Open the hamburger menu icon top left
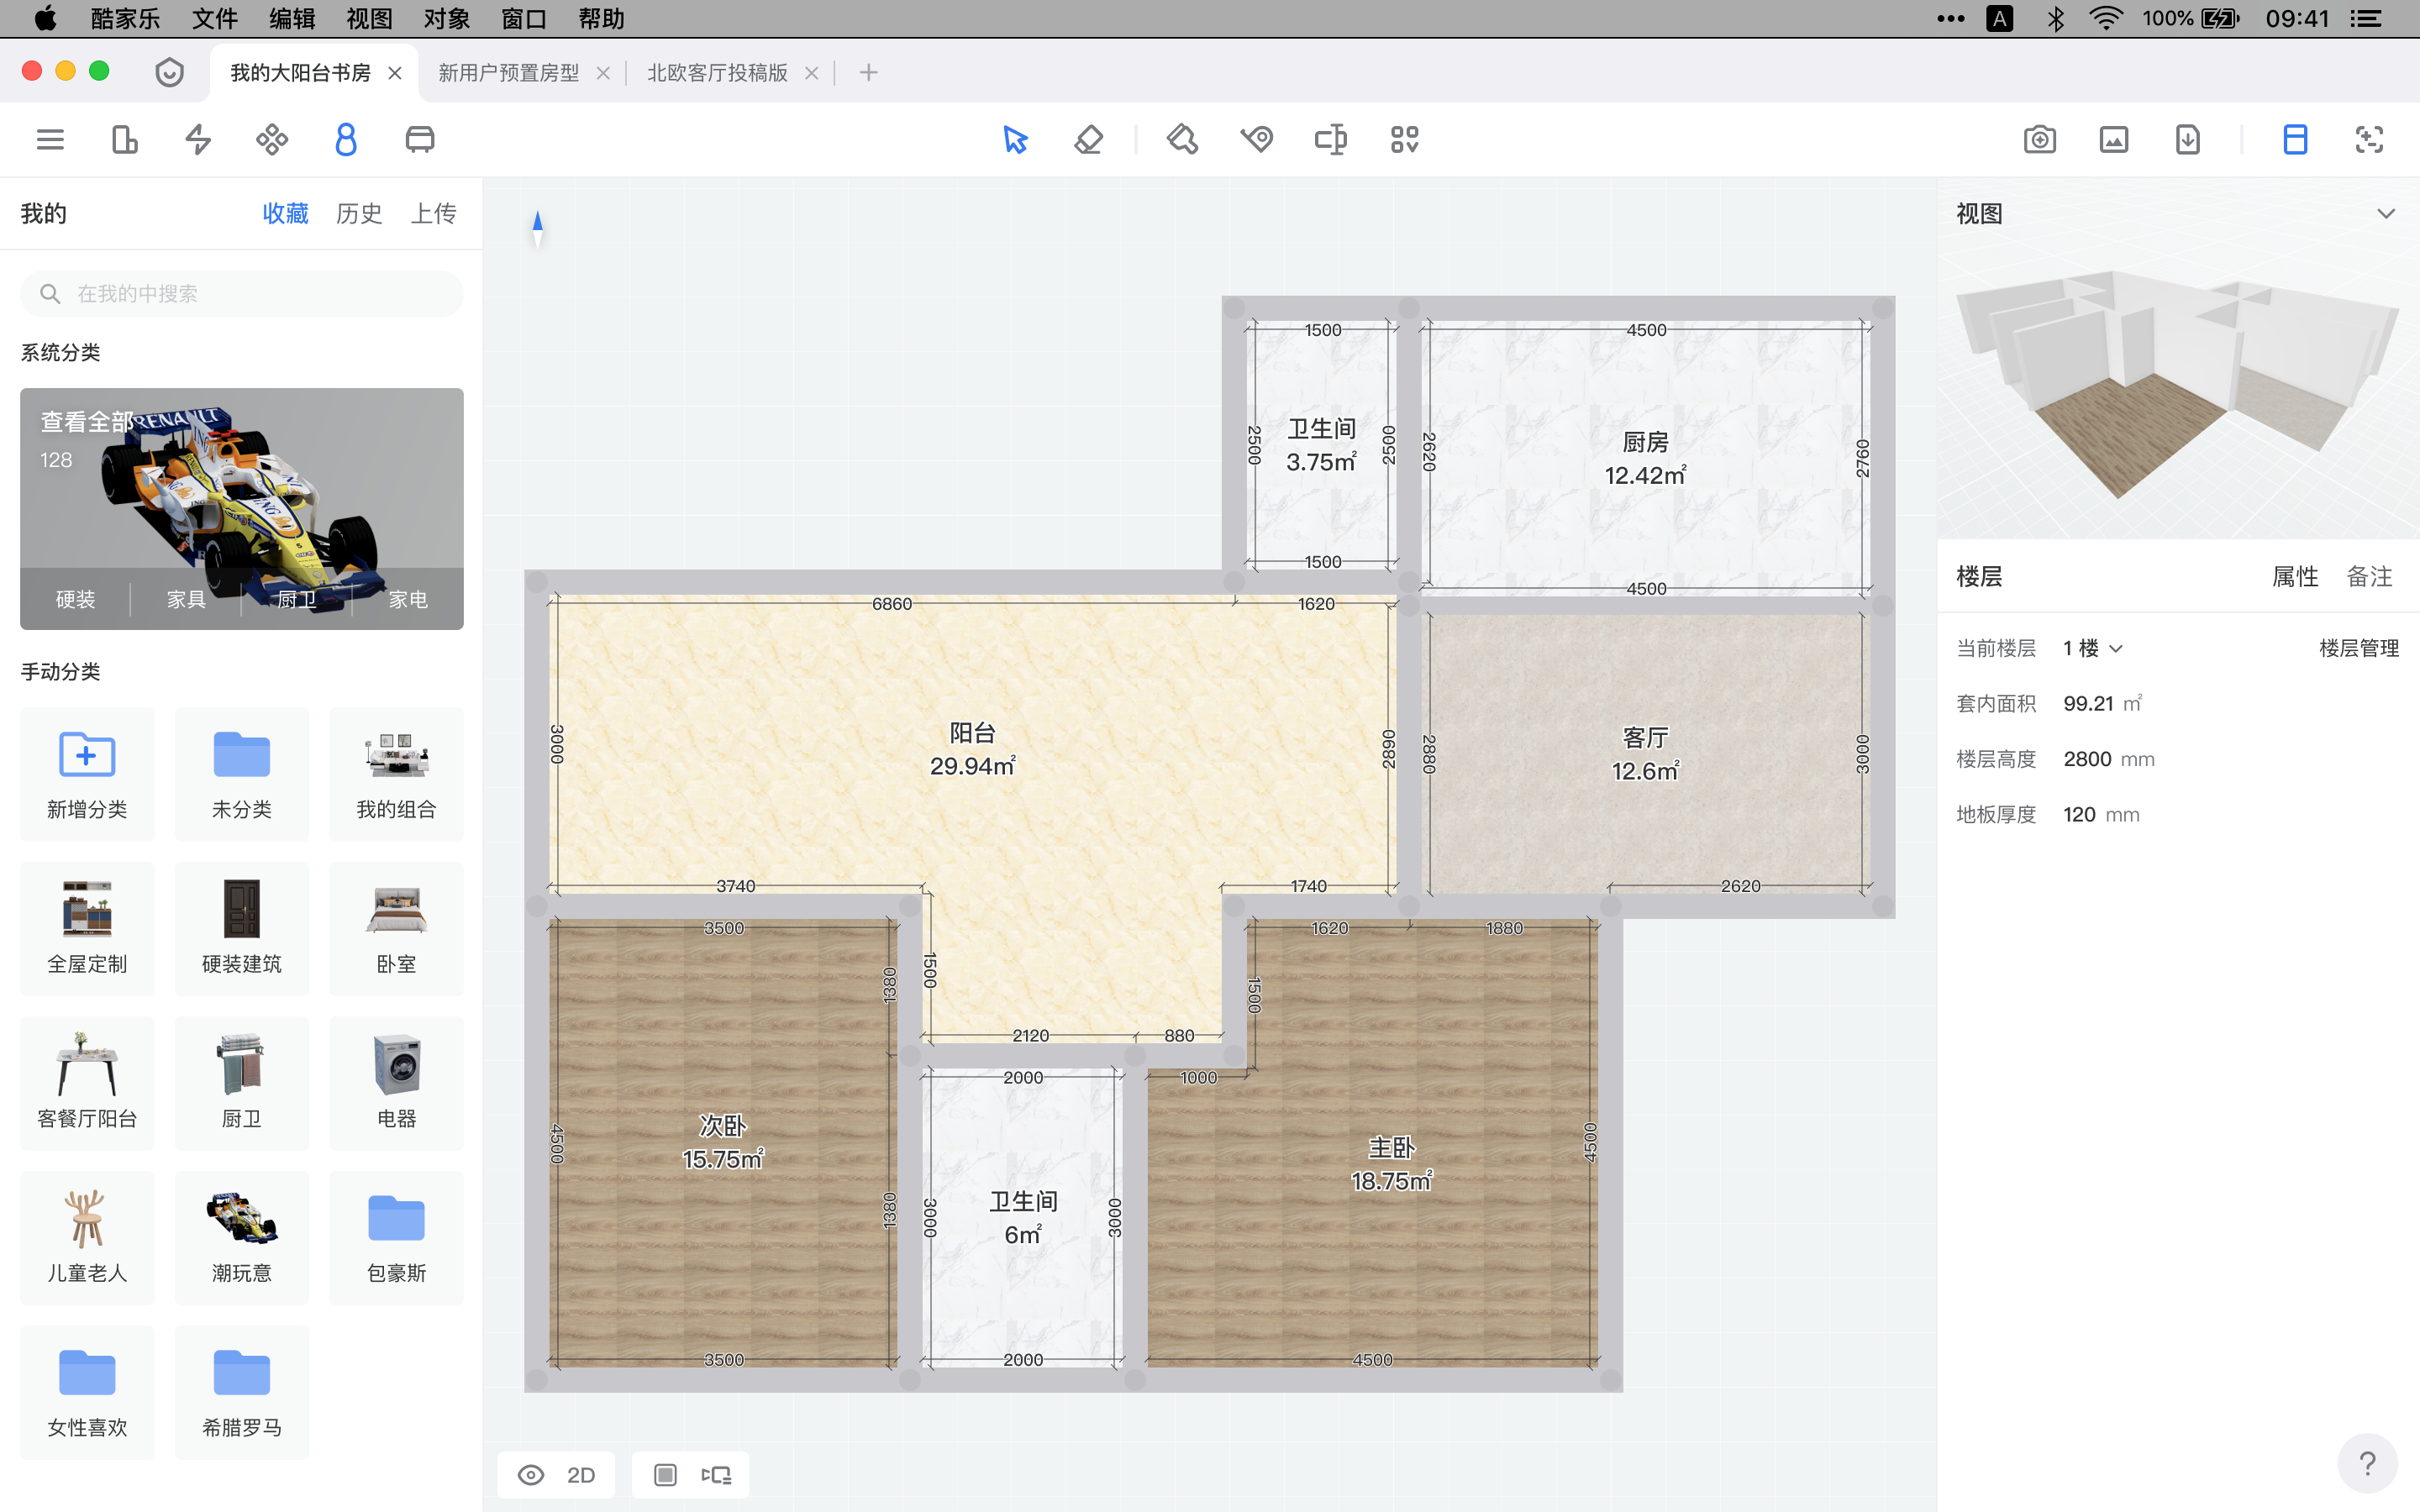 point(49,139)
